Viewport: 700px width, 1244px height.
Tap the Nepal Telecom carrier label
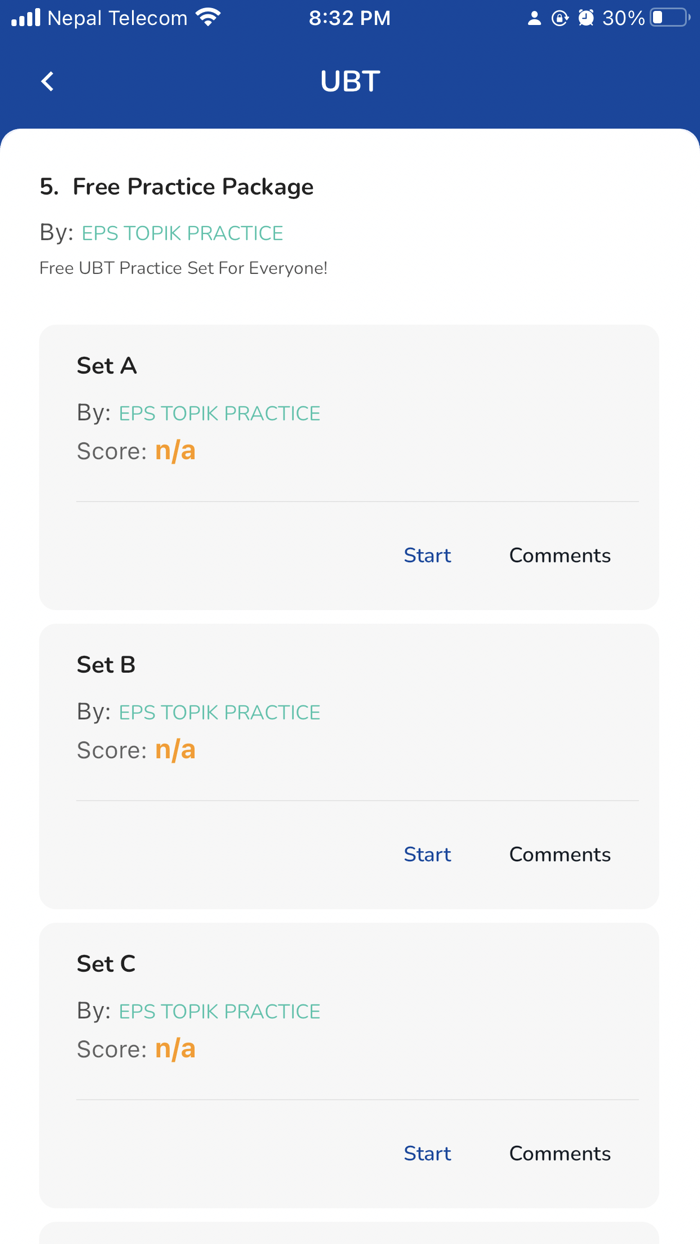[117, 17]
